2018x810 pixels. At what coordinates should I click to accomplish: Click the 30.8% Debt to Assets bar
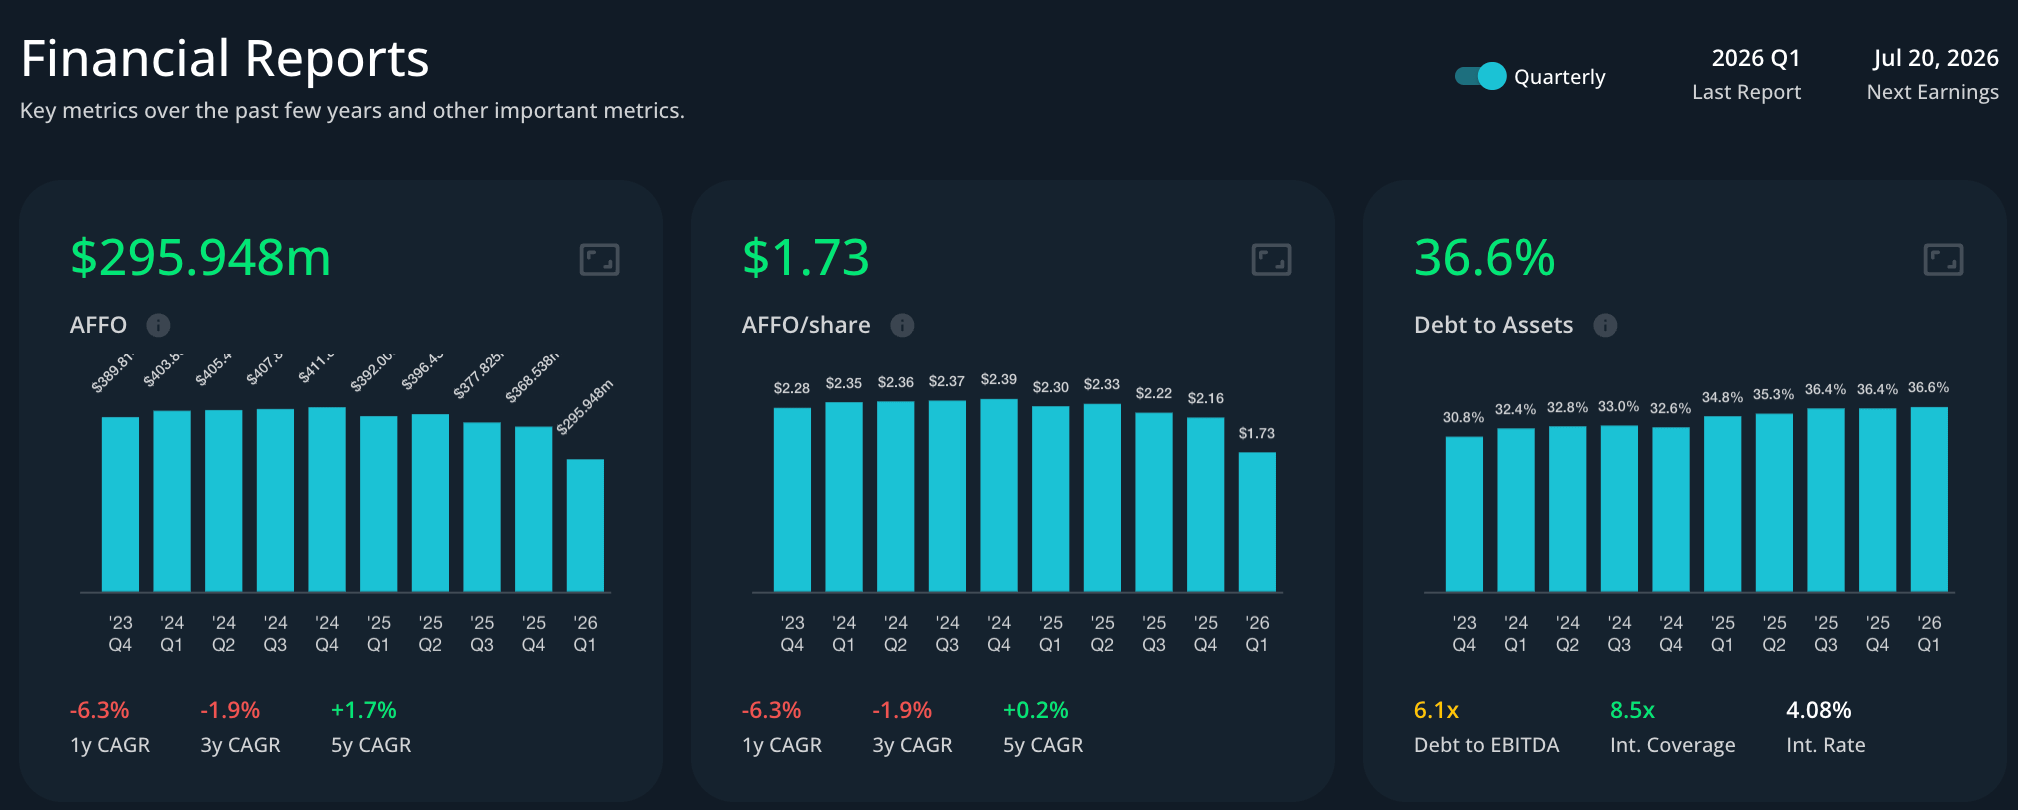pos(1464,514)
